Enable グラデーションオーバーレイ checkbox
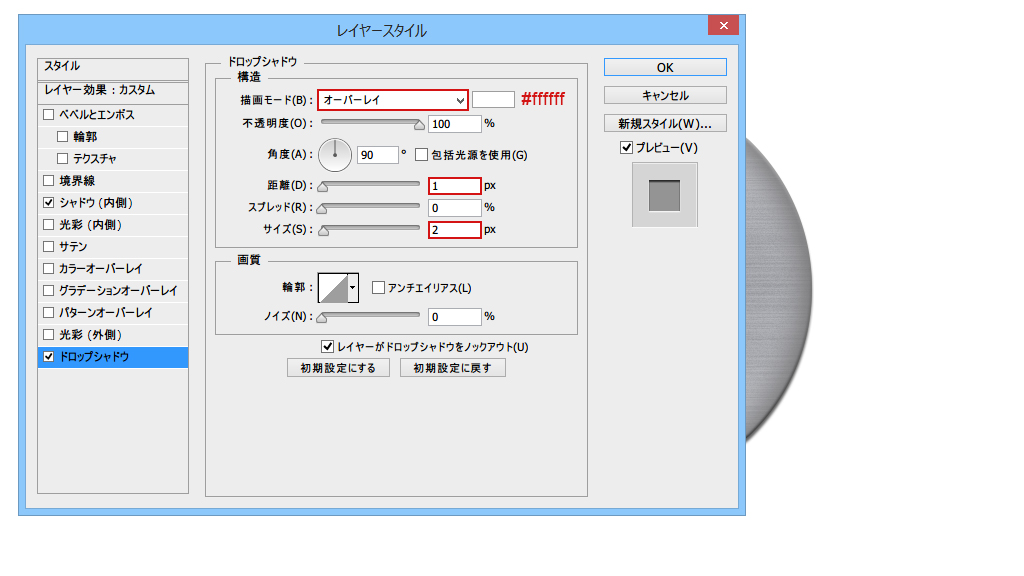Screen dimensions: 1024x576 48,291
